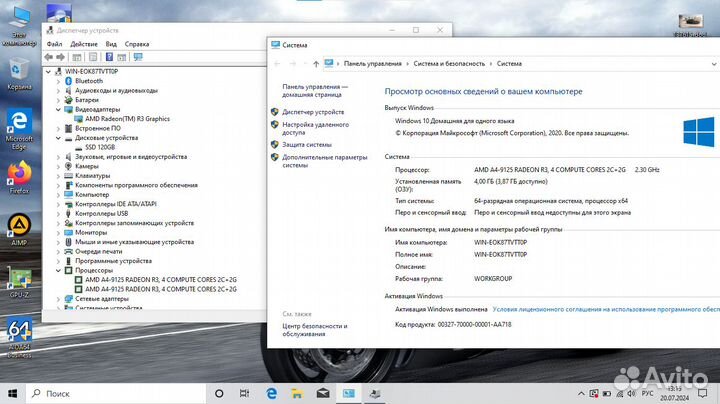The image size is (720, 404).
Task: Select Мыши и иные указывающие устройства item
Action: (x=135, y=242)
